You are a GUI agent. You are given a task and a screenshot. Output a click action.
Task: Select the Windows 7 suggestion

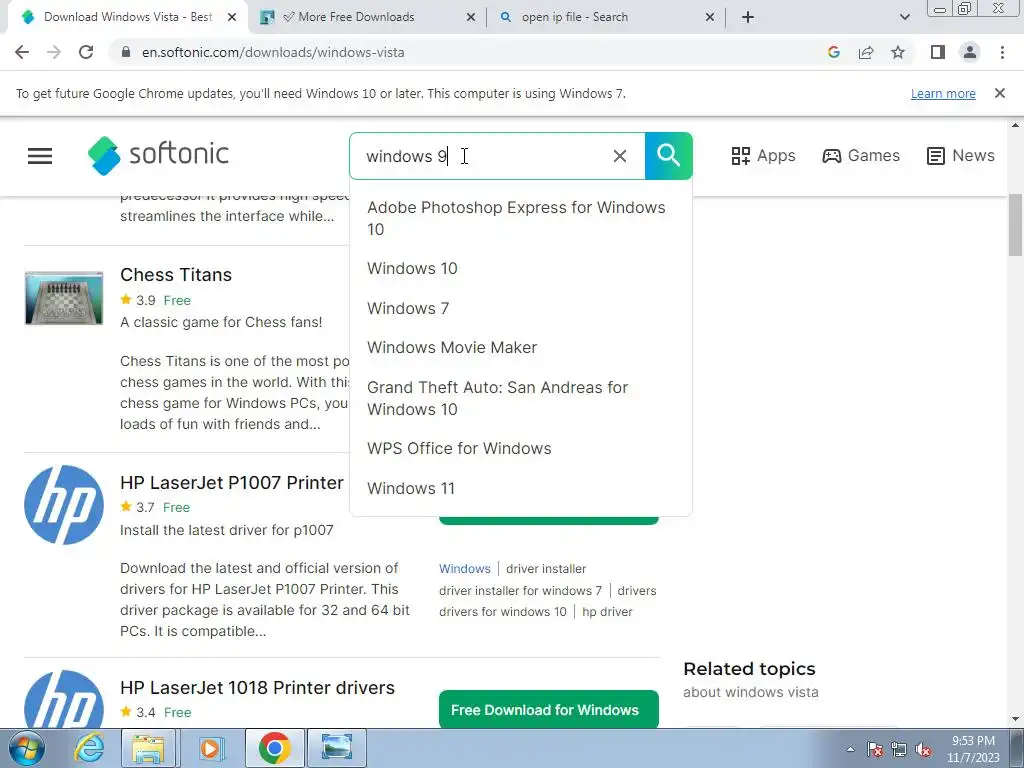pyautogui.click(x=520, y=308)
